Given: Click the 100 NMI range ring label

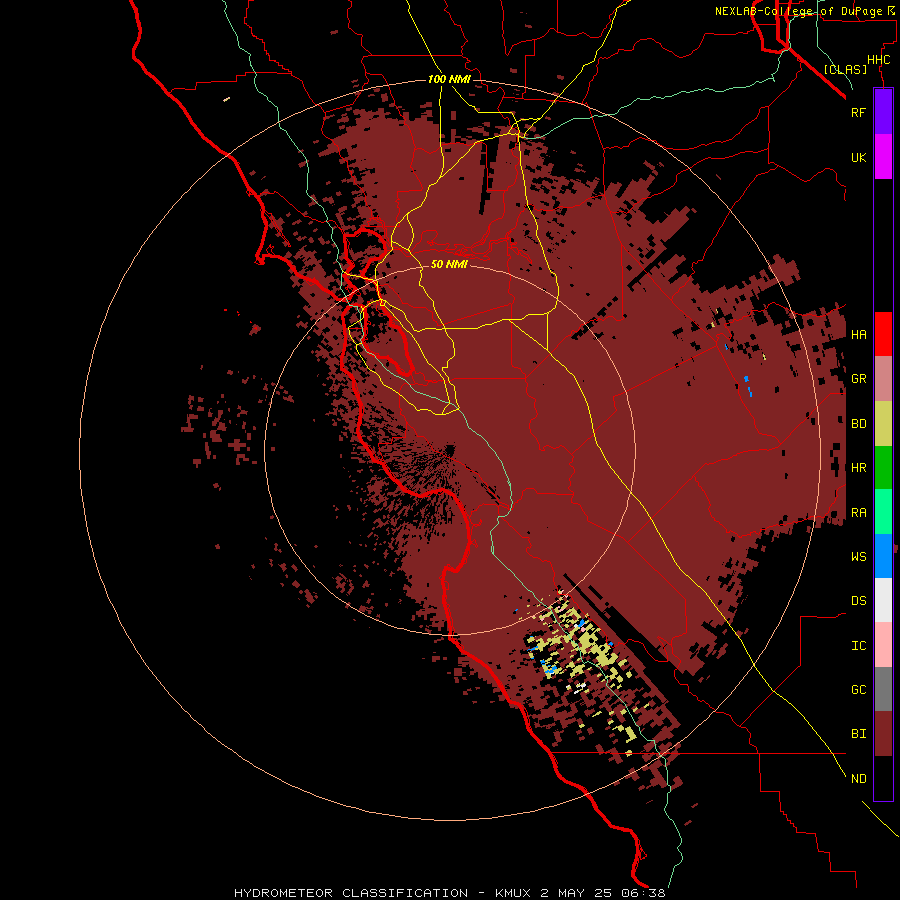Looking at the screenshot, I should (449, 79).
